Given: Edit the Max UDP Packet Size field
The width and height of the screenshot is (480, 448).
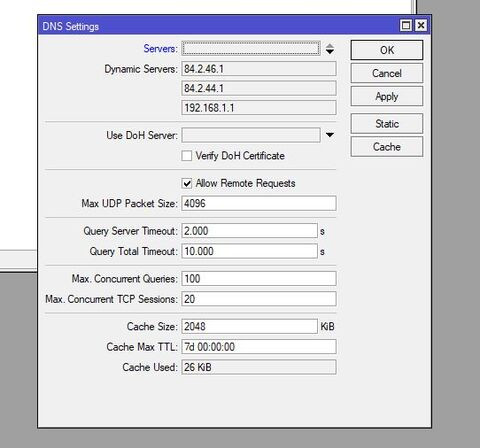Looking at the screenshot, I should click(x=259, y=203).
